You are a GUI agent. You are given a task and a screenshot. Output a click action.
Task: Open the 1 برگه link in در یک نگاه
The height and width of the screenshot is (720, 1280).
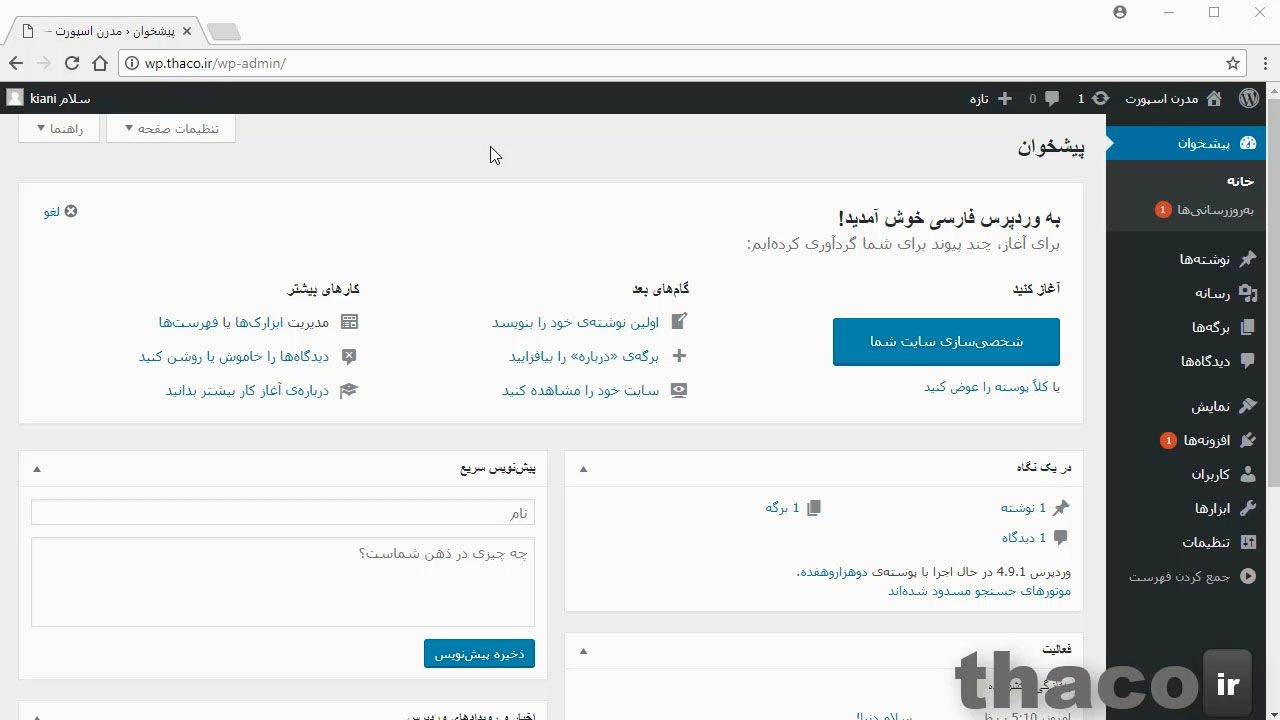[x=782, y=508]
